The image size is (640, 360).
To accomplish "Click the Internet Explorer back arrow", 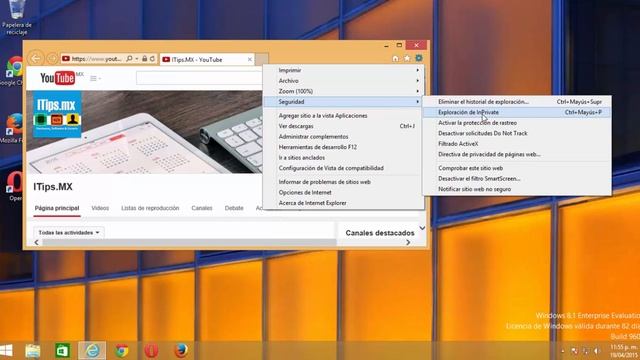I will point(36,58).
